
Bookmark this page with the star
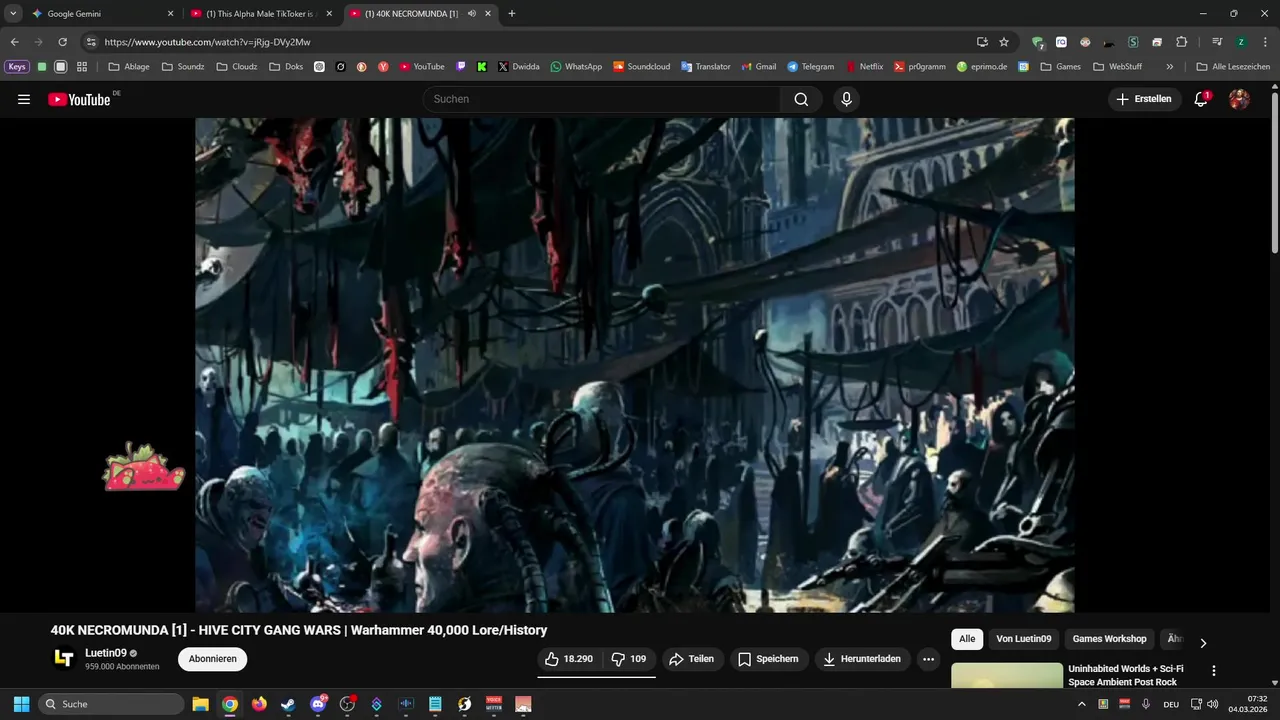(x=1004, y=42)
